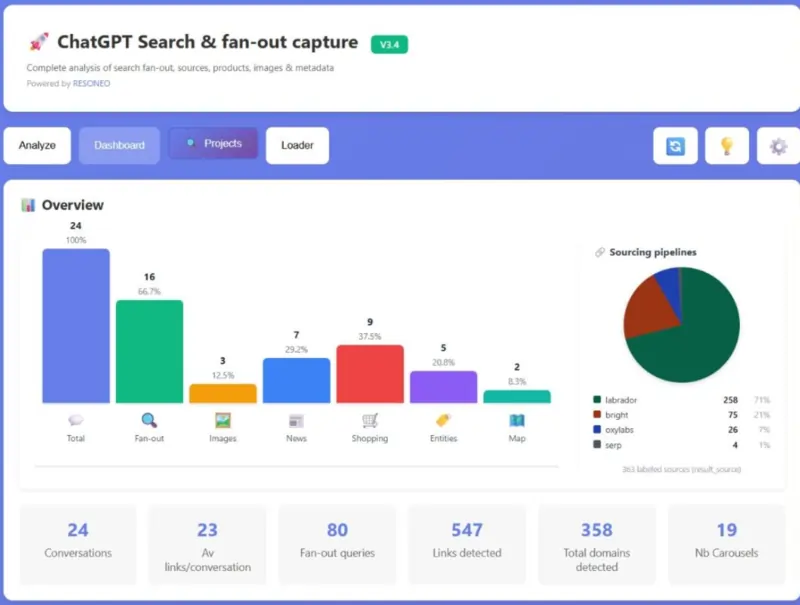Open the Dashboard tab
Screen dimensions: 800x605
click(119, 145)
